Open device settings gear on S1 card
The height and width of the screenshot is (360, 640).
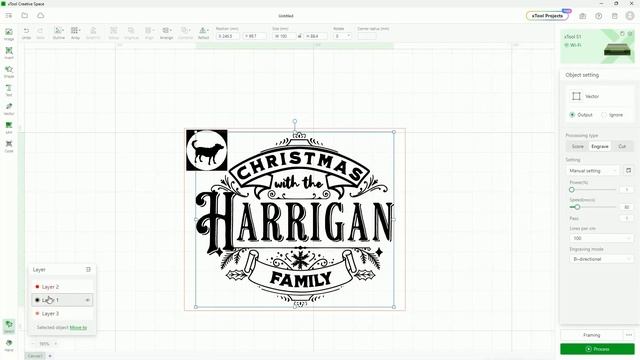(630, 34)
